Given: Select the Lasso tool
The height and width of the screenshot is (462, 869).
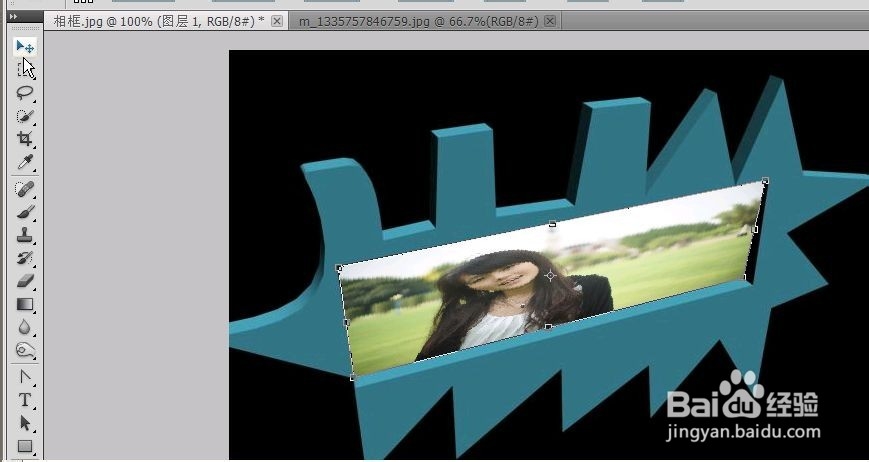Looking at the screenshot, I should 25,93.
